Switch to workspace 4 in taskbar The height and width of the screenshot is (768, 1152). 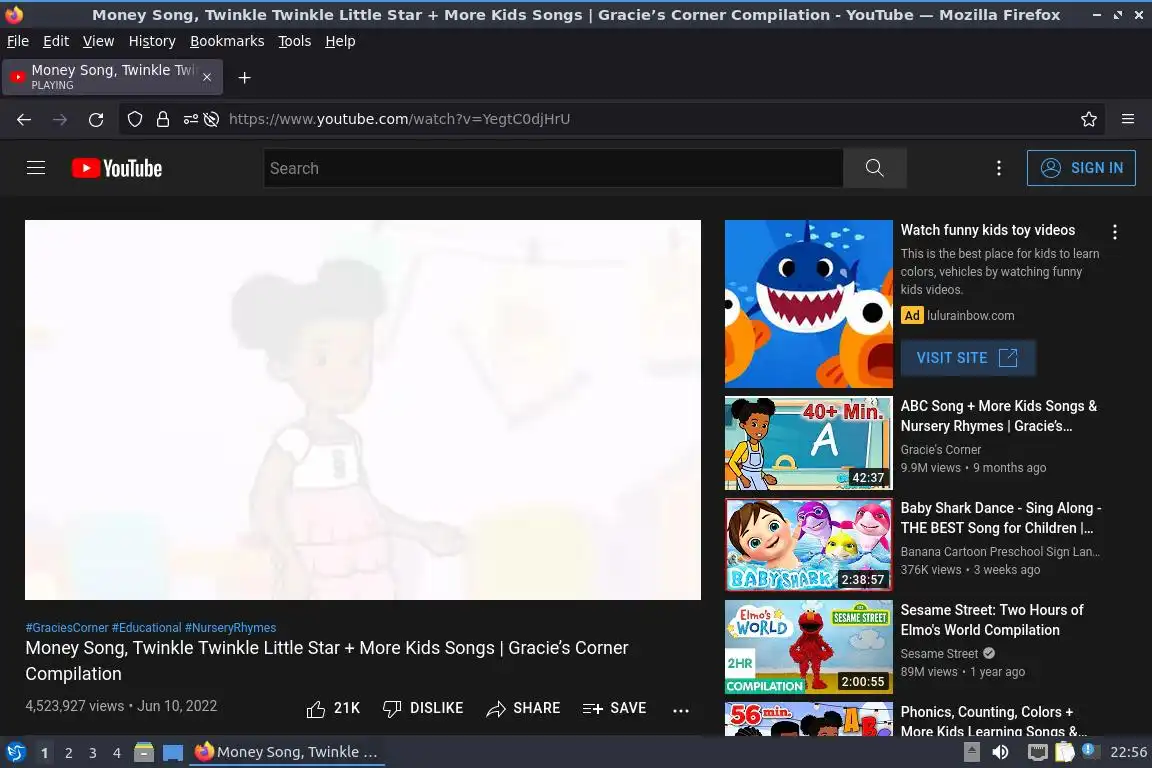117,753
